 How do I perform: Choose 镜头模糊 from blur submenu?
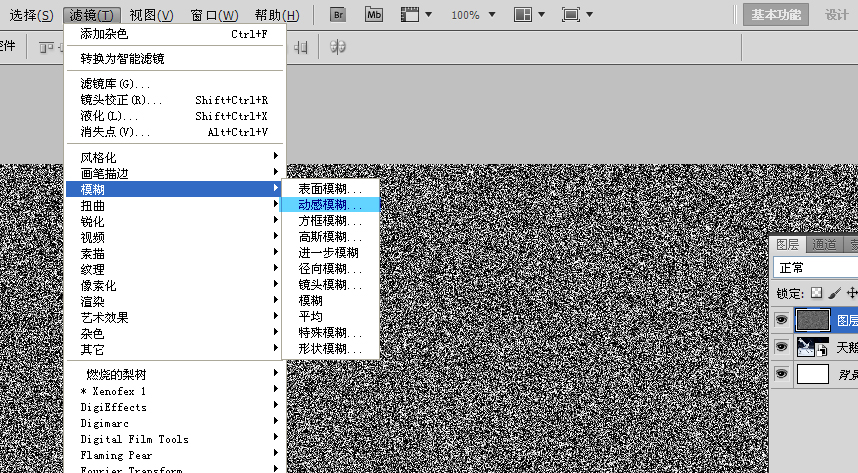(330, 284)
